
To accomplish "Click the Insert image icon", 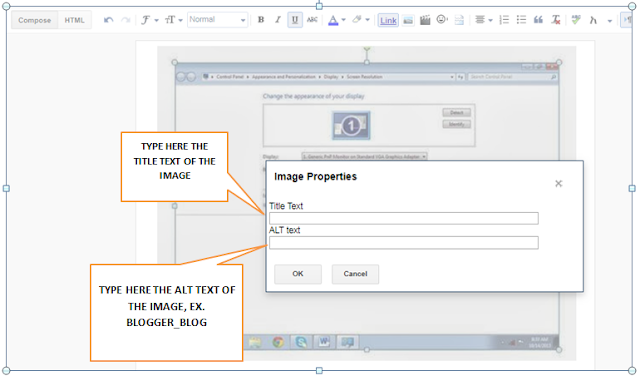I will point(408,20).
